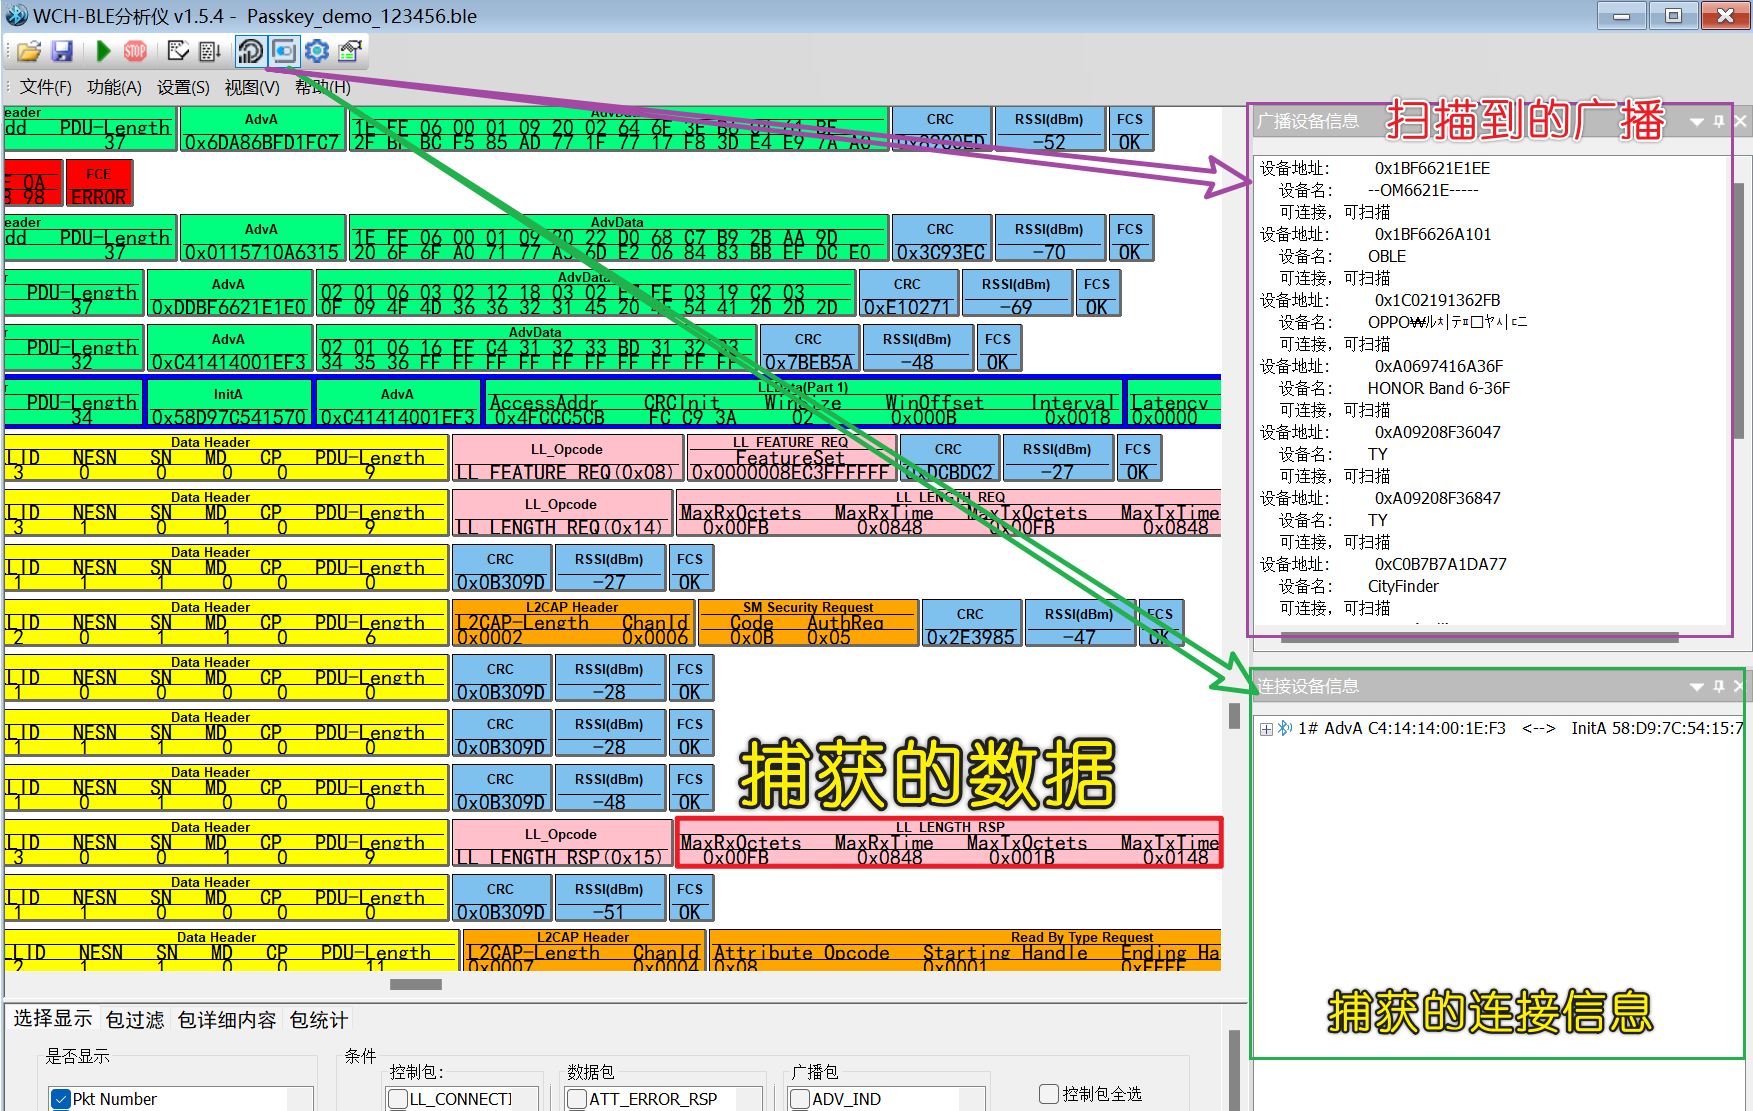This screenshot has height=1111, width=1753.
Task: Click the clear packets toolbar icon
Action: point(178,51)
